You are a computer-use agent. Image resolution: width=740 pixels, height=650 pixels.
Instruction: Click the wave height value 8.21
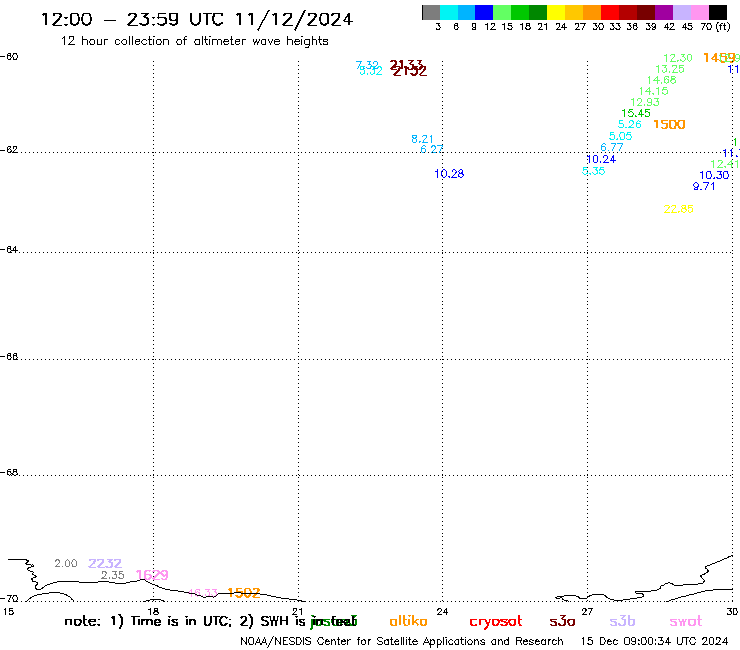point(422,139)
